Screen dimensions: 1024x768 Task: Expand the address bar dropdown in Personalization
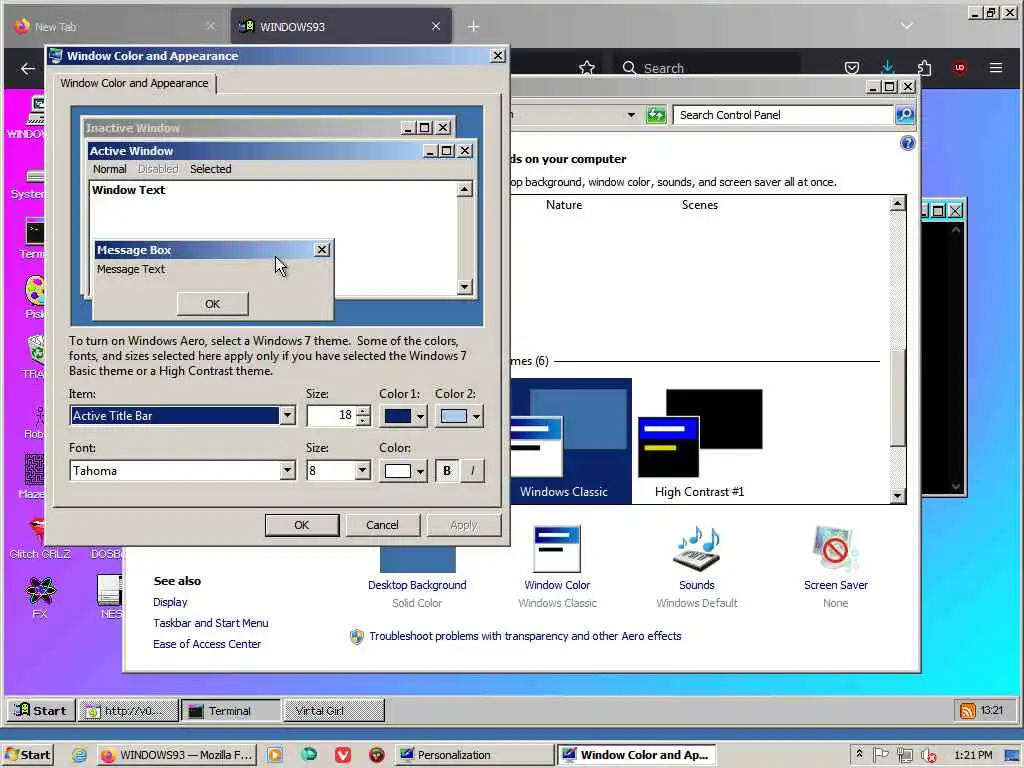631,115
